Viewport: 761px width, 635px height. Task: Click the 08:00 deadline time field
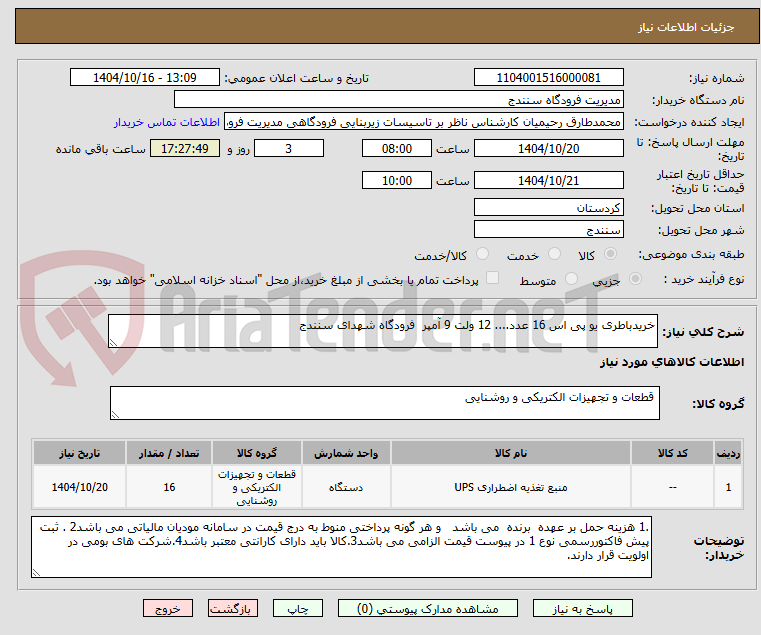[x=397, y=149]
